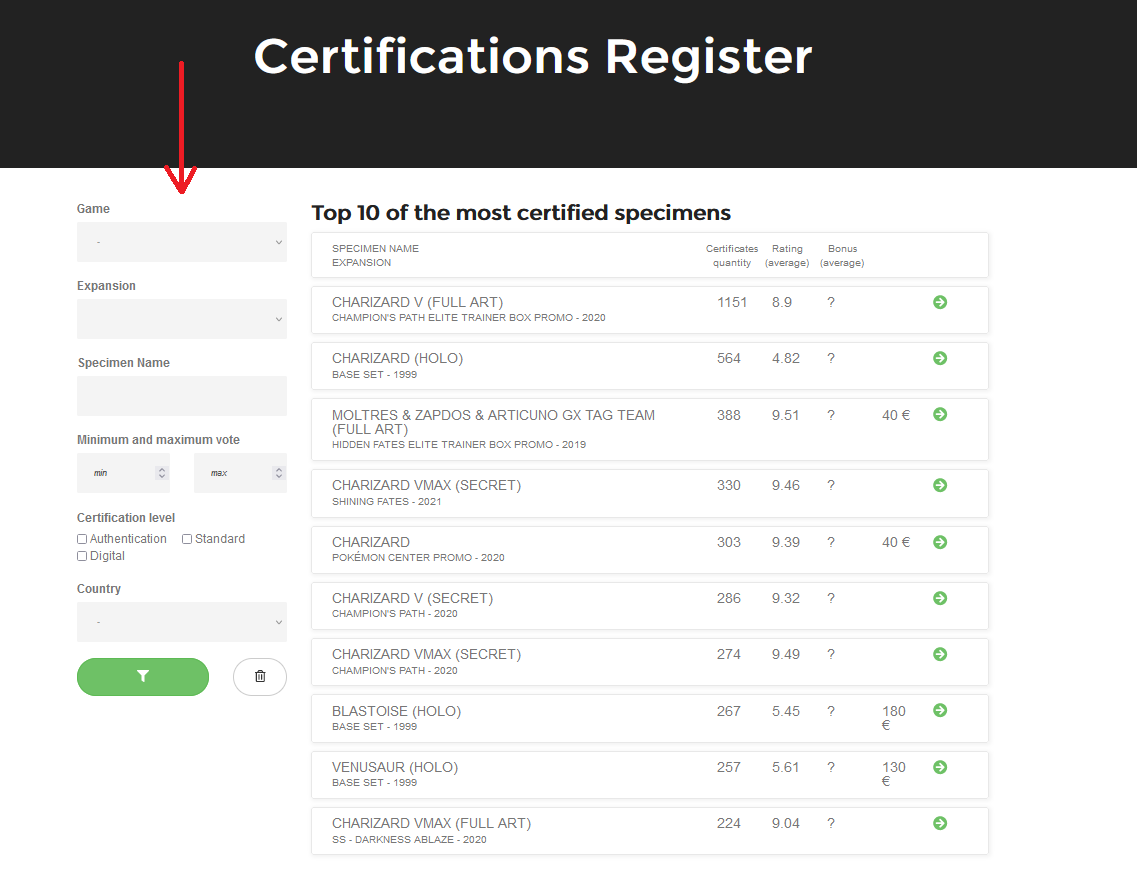The width and height of the screenshot is (1137, 894).
Task: Open Charizard V (Secret) arrow icon
Action: pos(940,598)
